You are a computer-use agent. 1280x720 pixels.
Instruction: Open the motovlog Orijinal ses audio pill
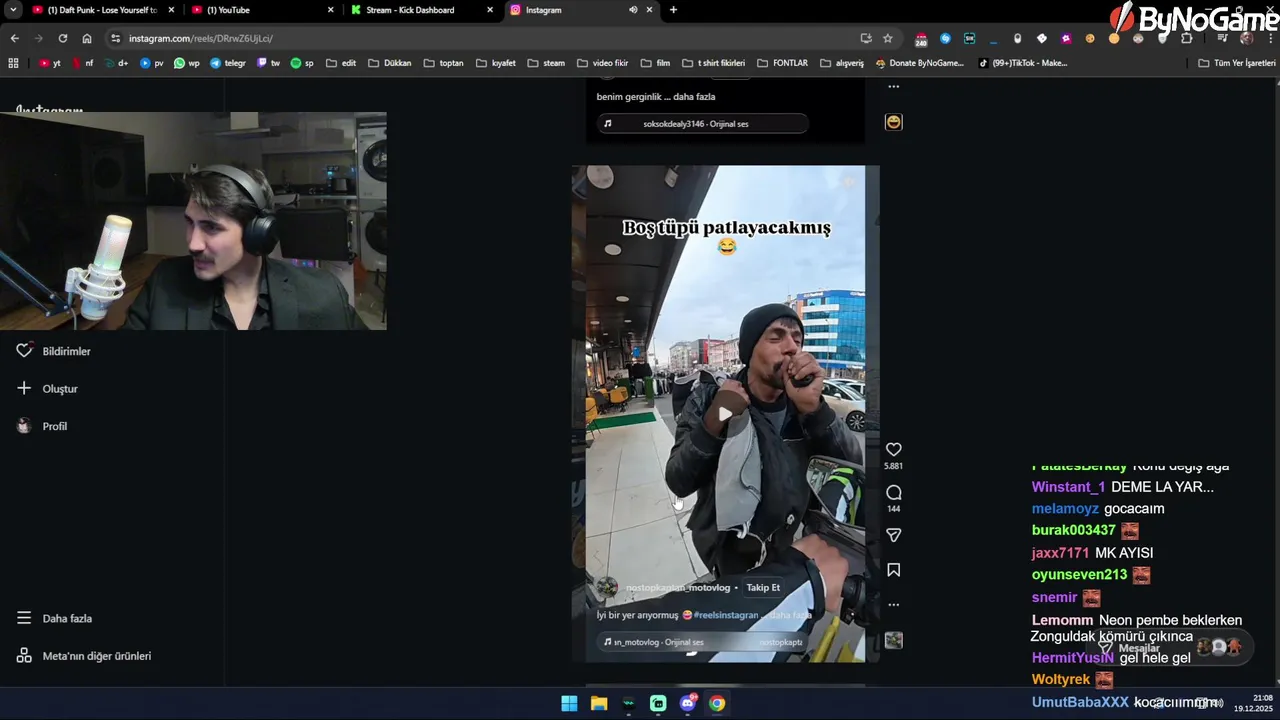click(703, 642)
